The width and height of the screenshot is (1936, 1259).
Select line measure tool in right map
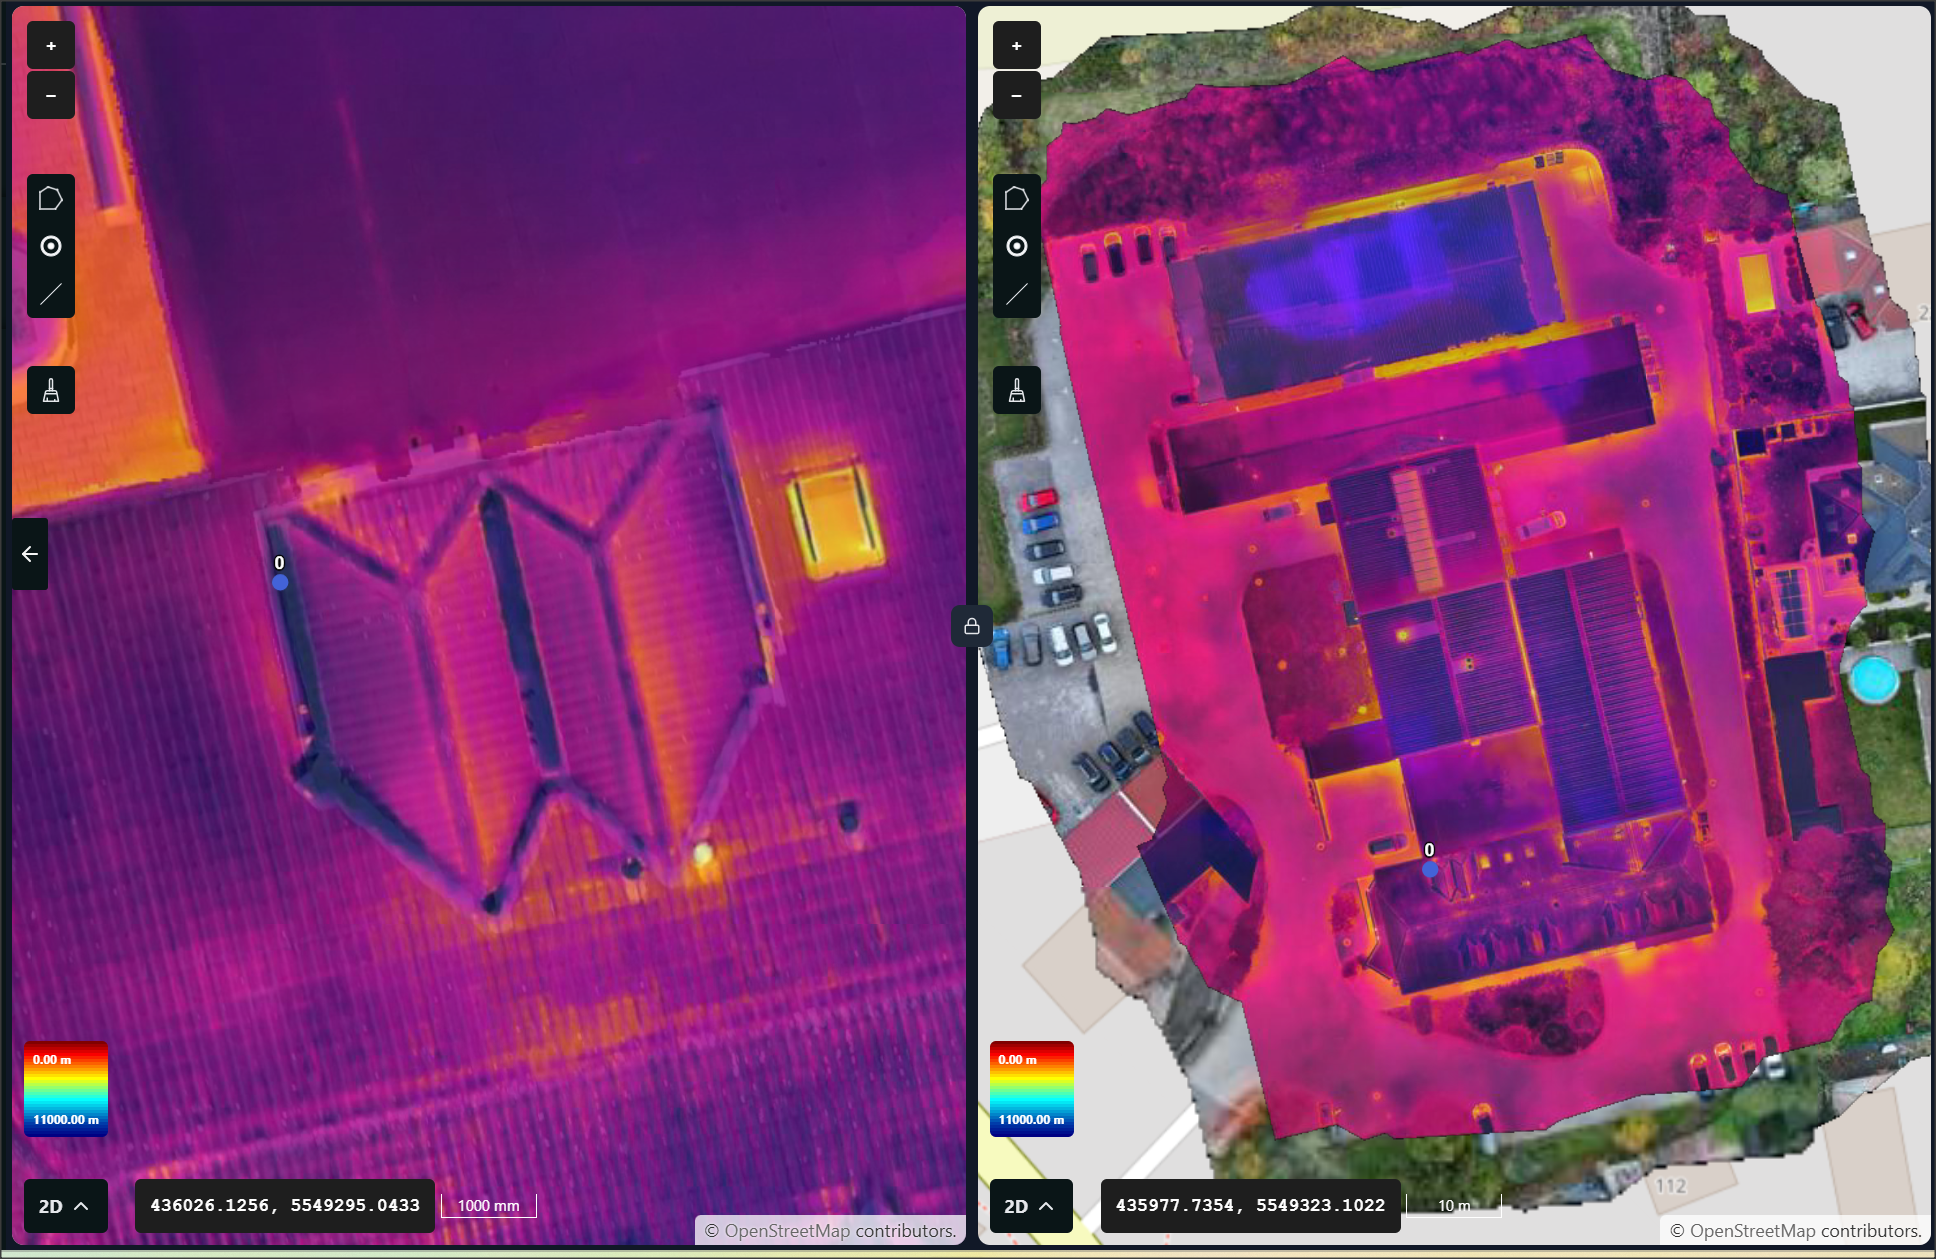1017,294
